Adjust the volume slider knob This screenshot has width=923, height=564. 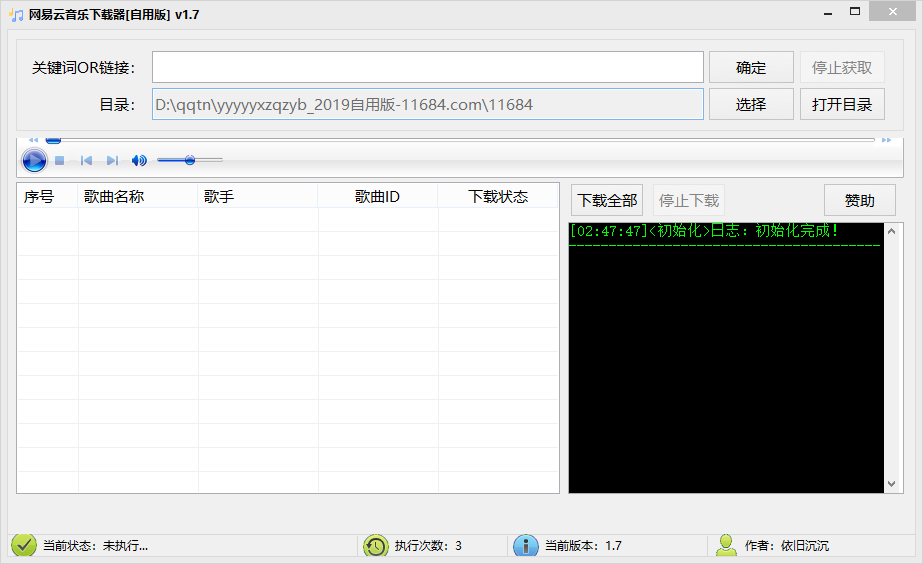[x=190, y=160]
